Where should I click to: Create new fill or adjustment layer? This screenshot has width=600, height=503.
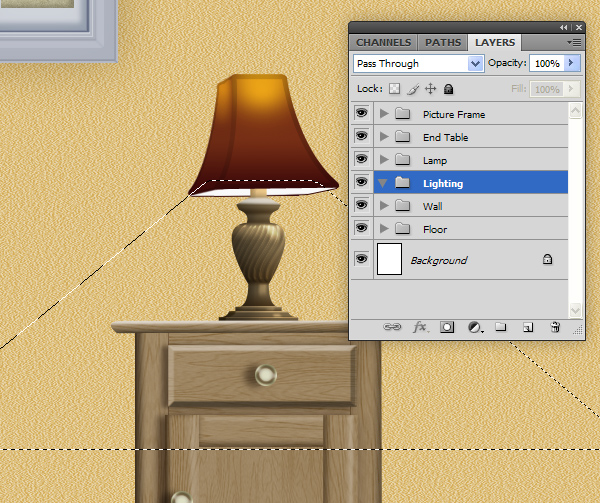tap(474, 326)
